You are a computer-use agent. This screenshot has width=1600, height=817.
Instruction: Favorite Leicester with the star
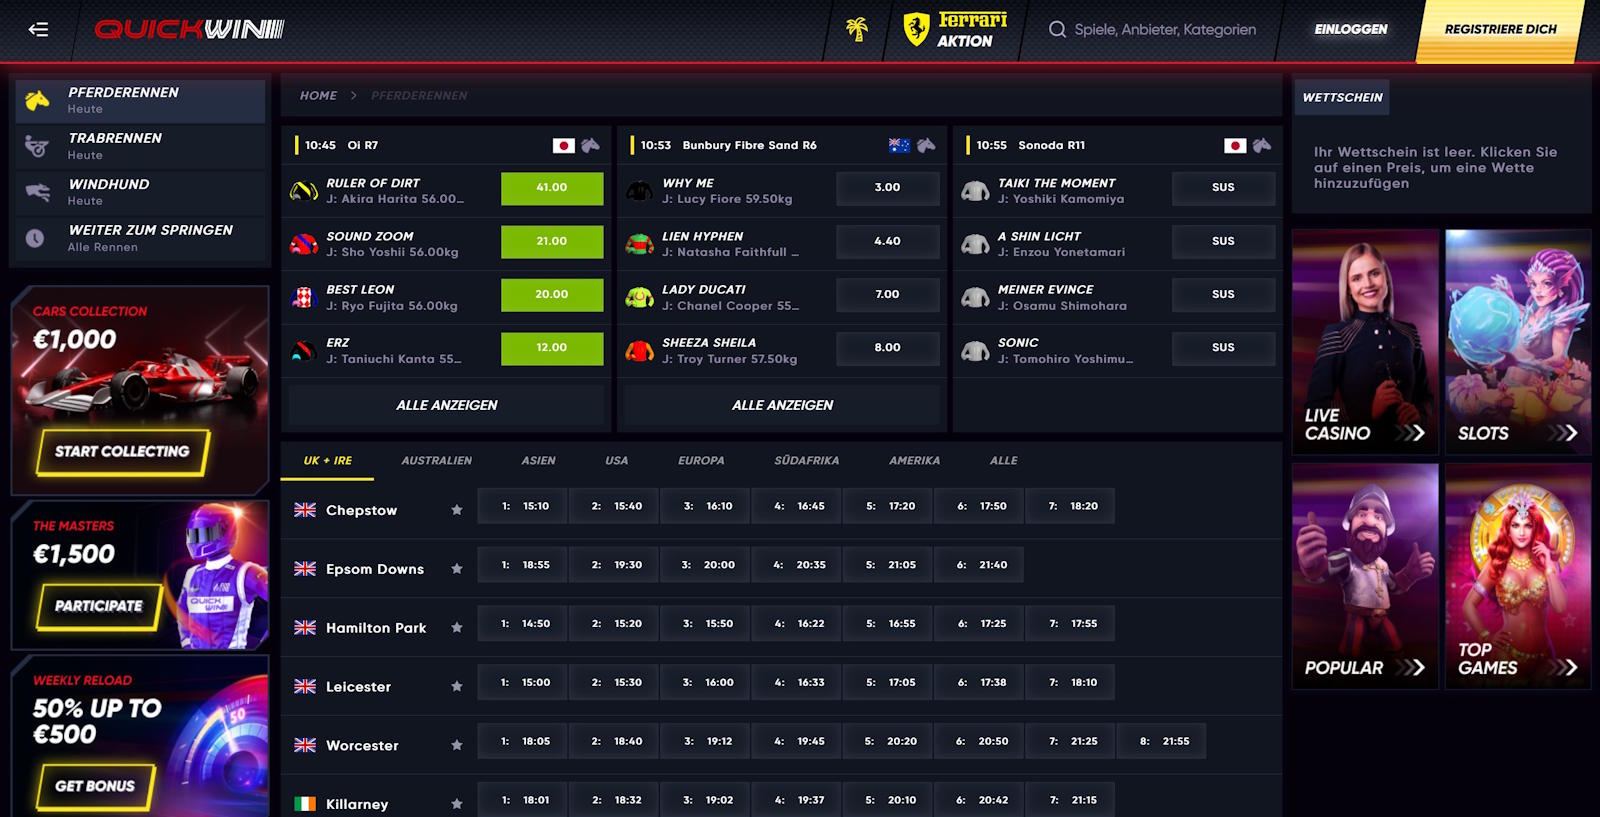coord(457,687)
